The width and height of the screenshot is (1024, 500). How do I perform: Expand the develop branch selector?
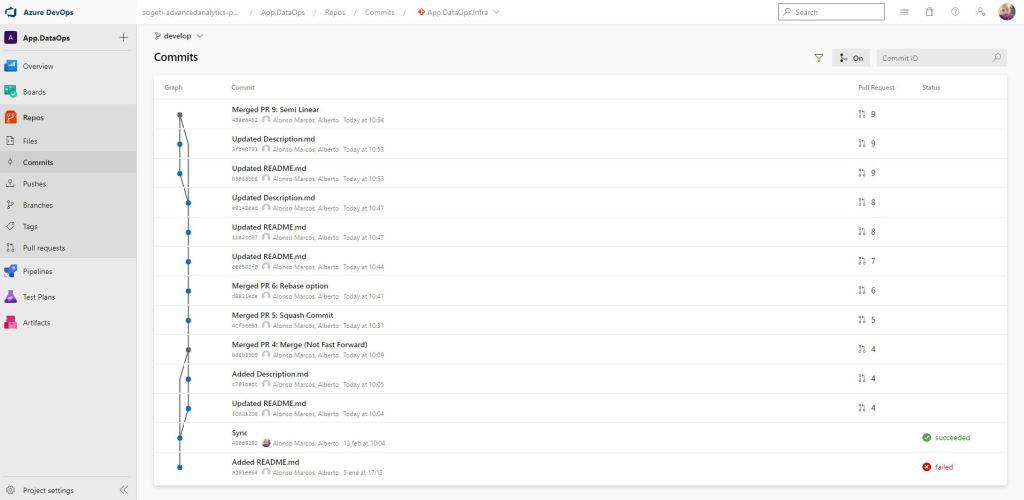point(178,35)
